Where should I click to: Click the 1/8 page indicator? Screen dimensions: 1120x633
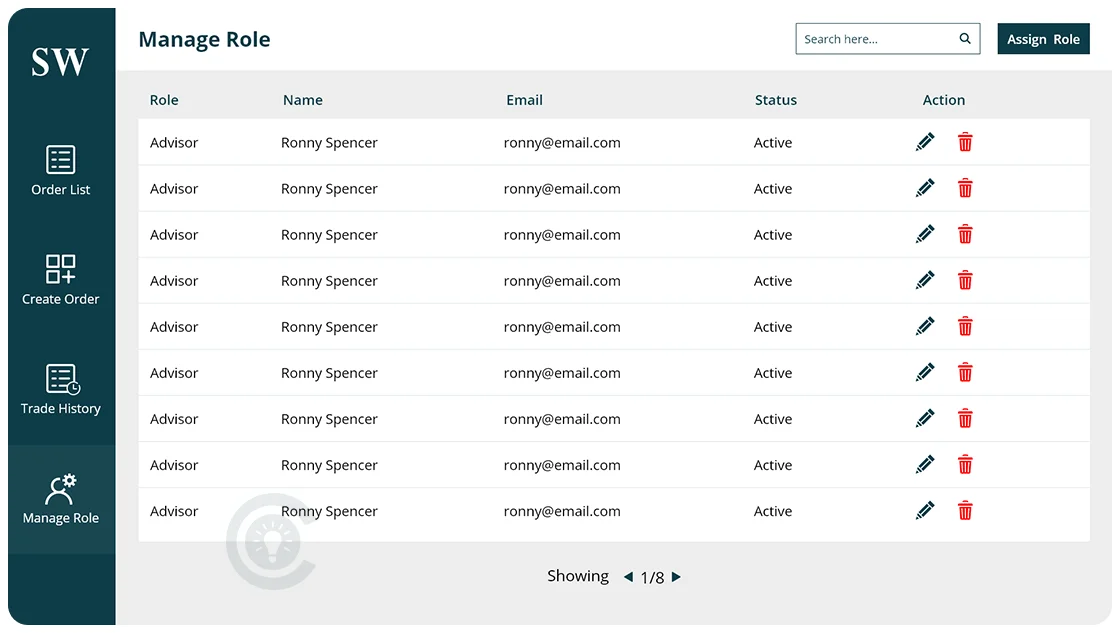(x=653, y=576)
